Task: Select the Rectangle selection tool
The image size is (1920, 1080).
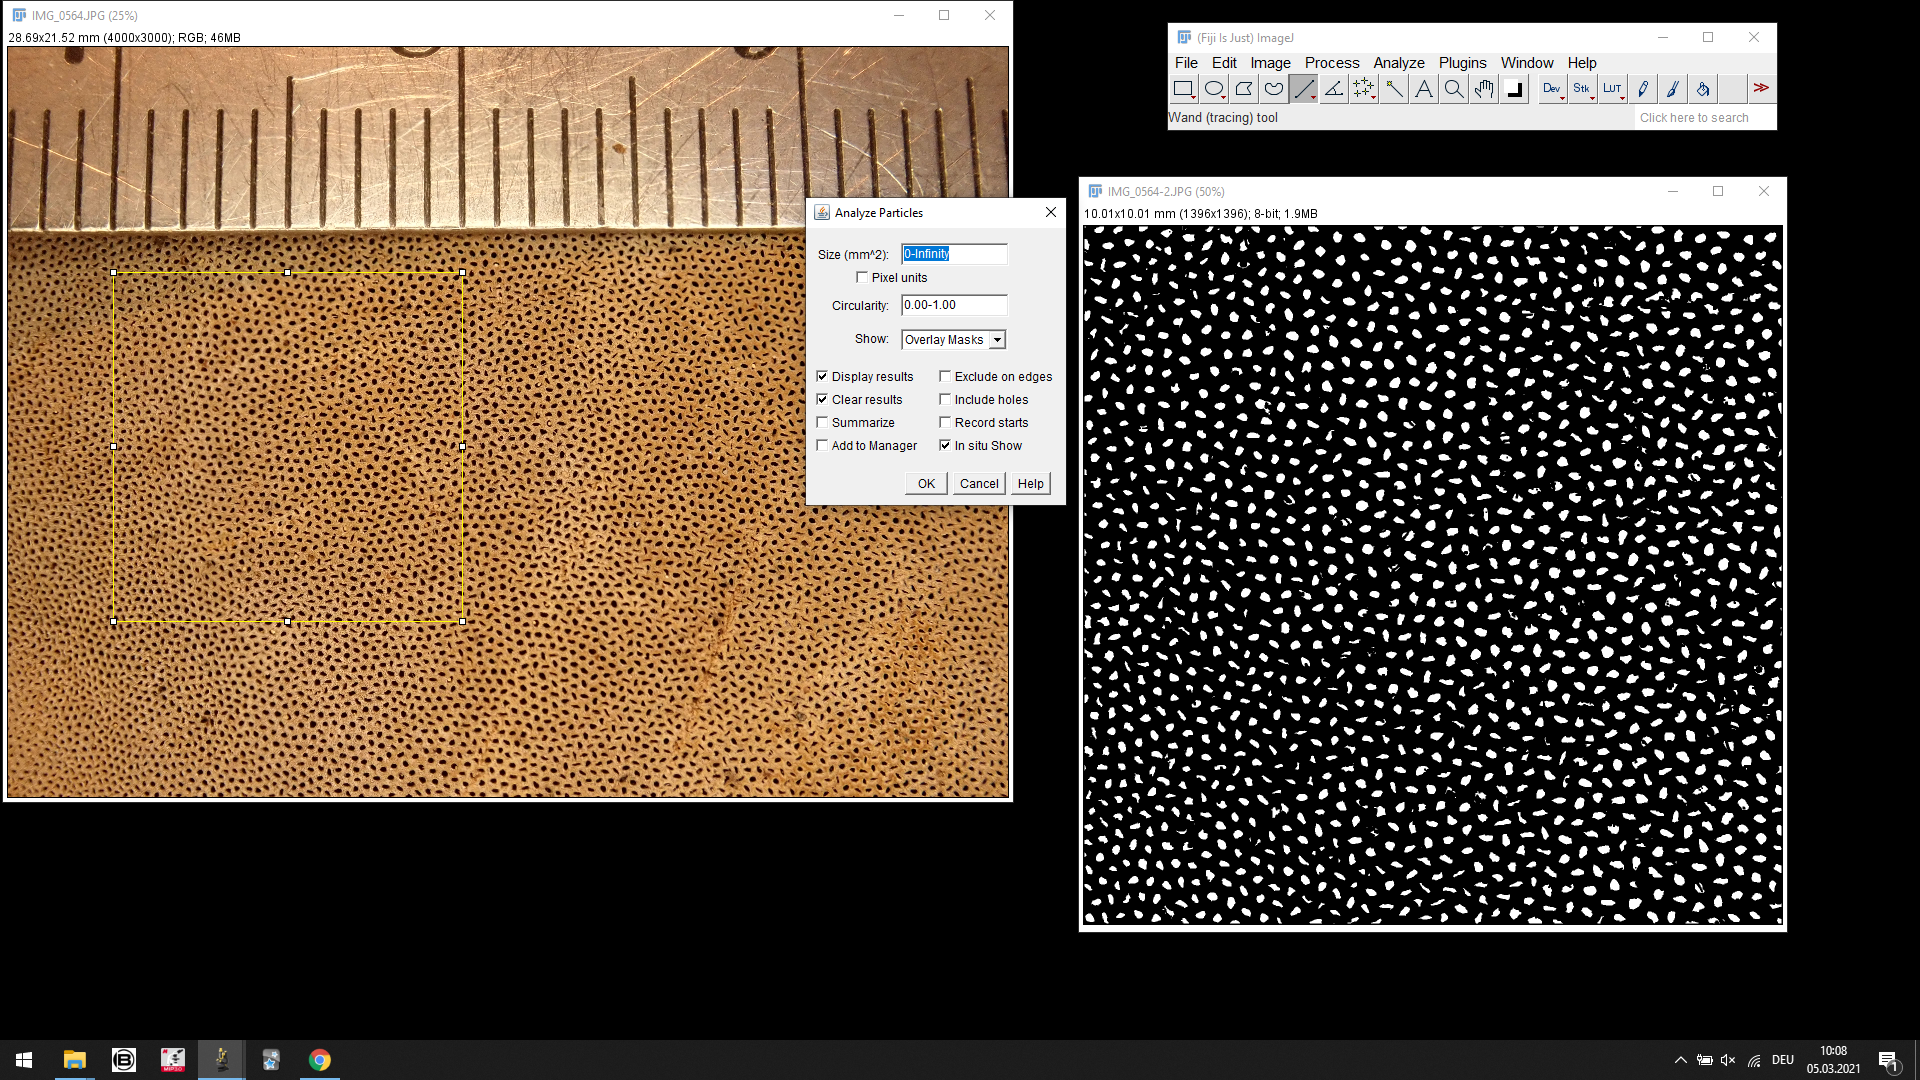Action: click(x=1183, y=89)
